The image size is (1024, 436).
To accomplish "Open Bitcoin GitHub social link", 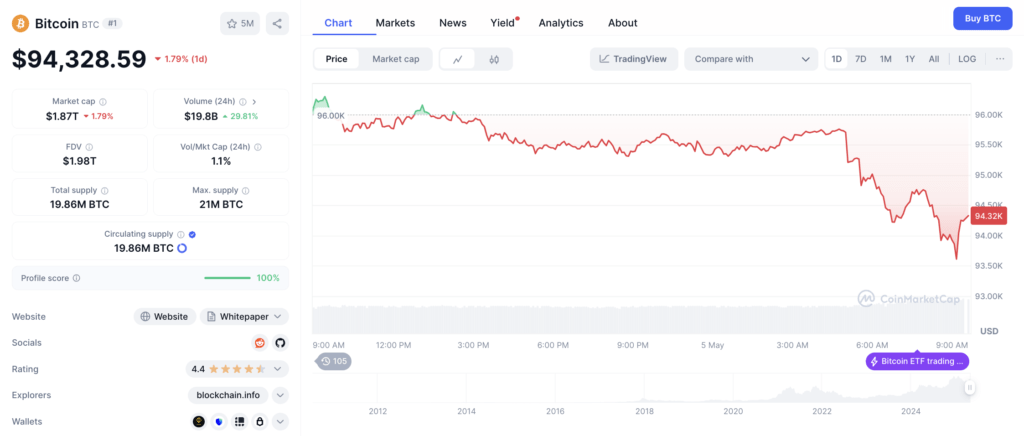I will pyautogui.click(x=280, y=343).
